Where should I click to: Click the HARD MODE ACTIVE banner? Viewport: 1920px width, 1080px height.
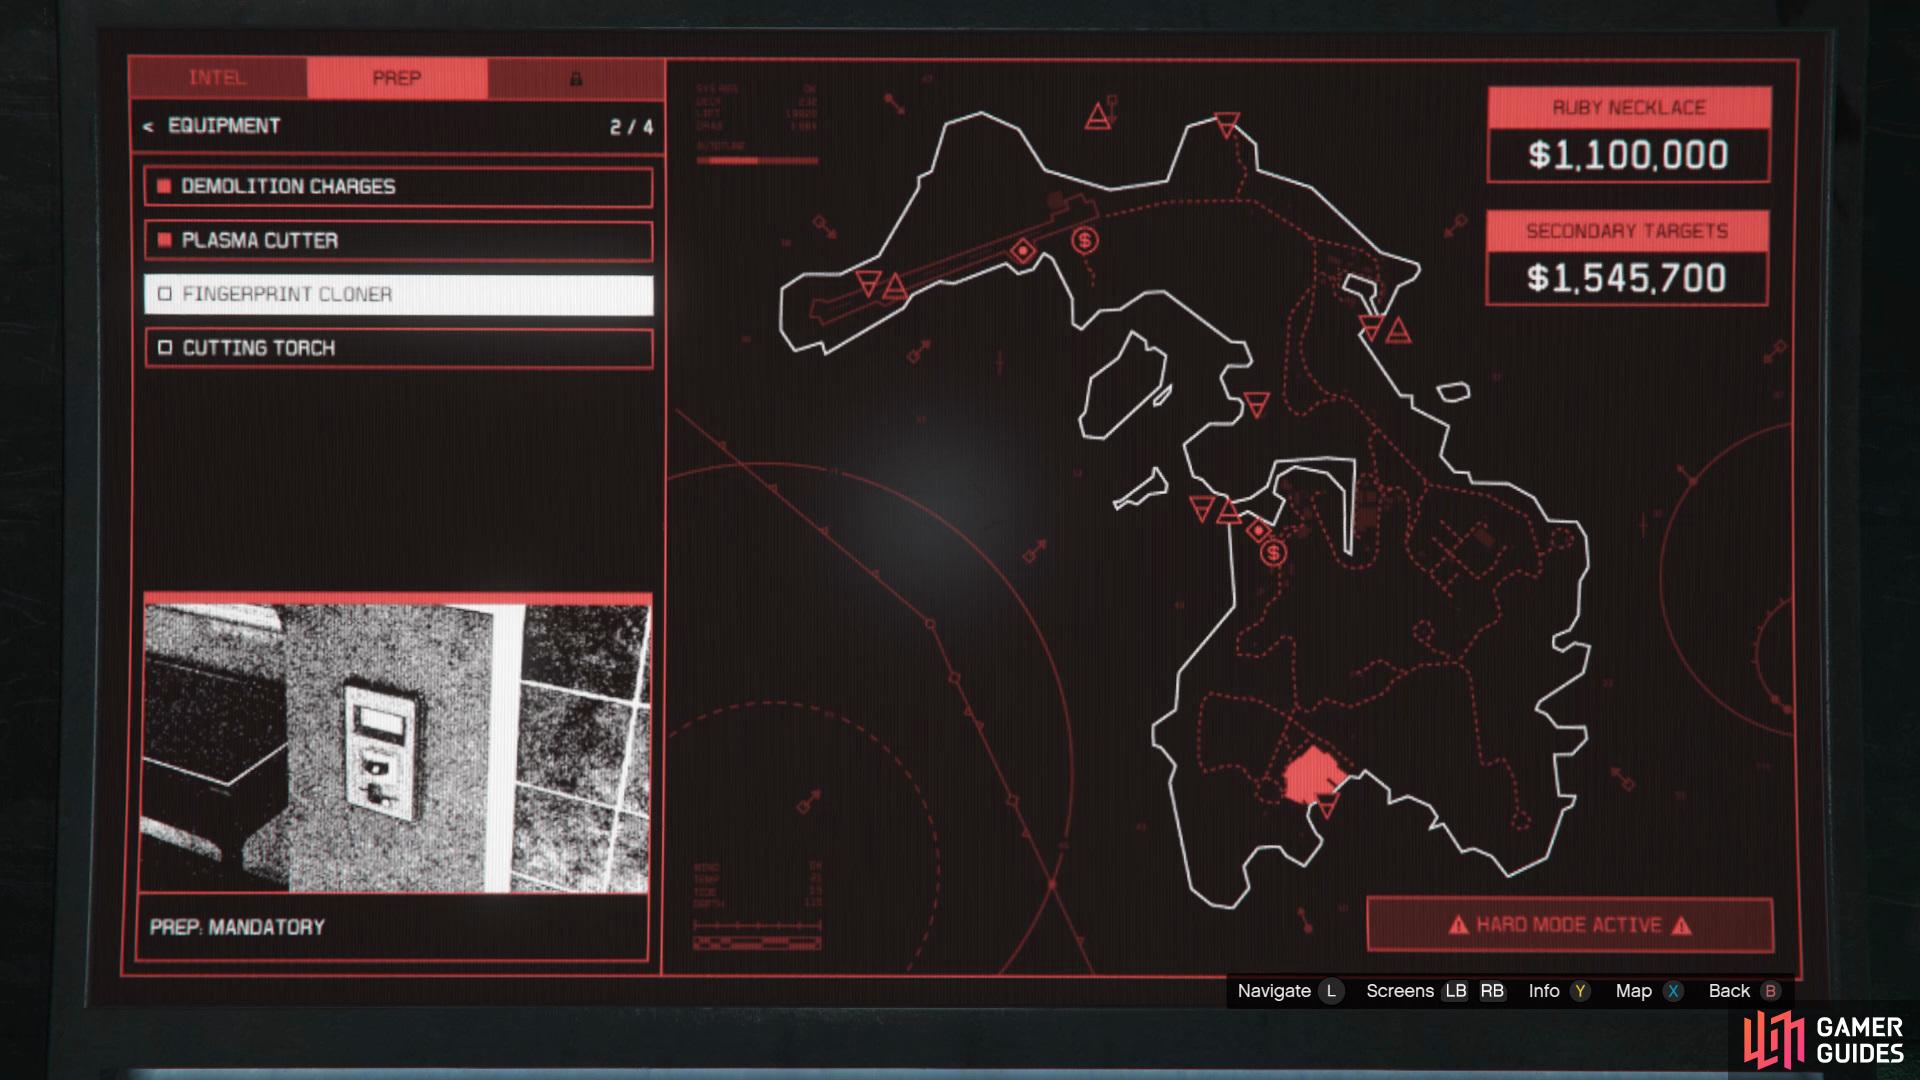pos(1570,925)
